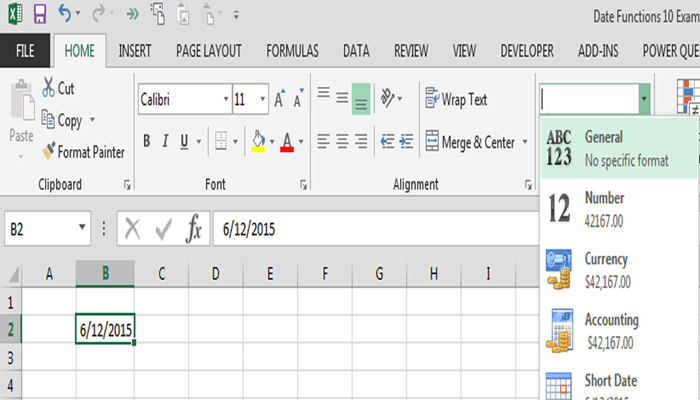Click the Increase Font Size icon
This screenshot has height=400, width=700.
point(280,98)
